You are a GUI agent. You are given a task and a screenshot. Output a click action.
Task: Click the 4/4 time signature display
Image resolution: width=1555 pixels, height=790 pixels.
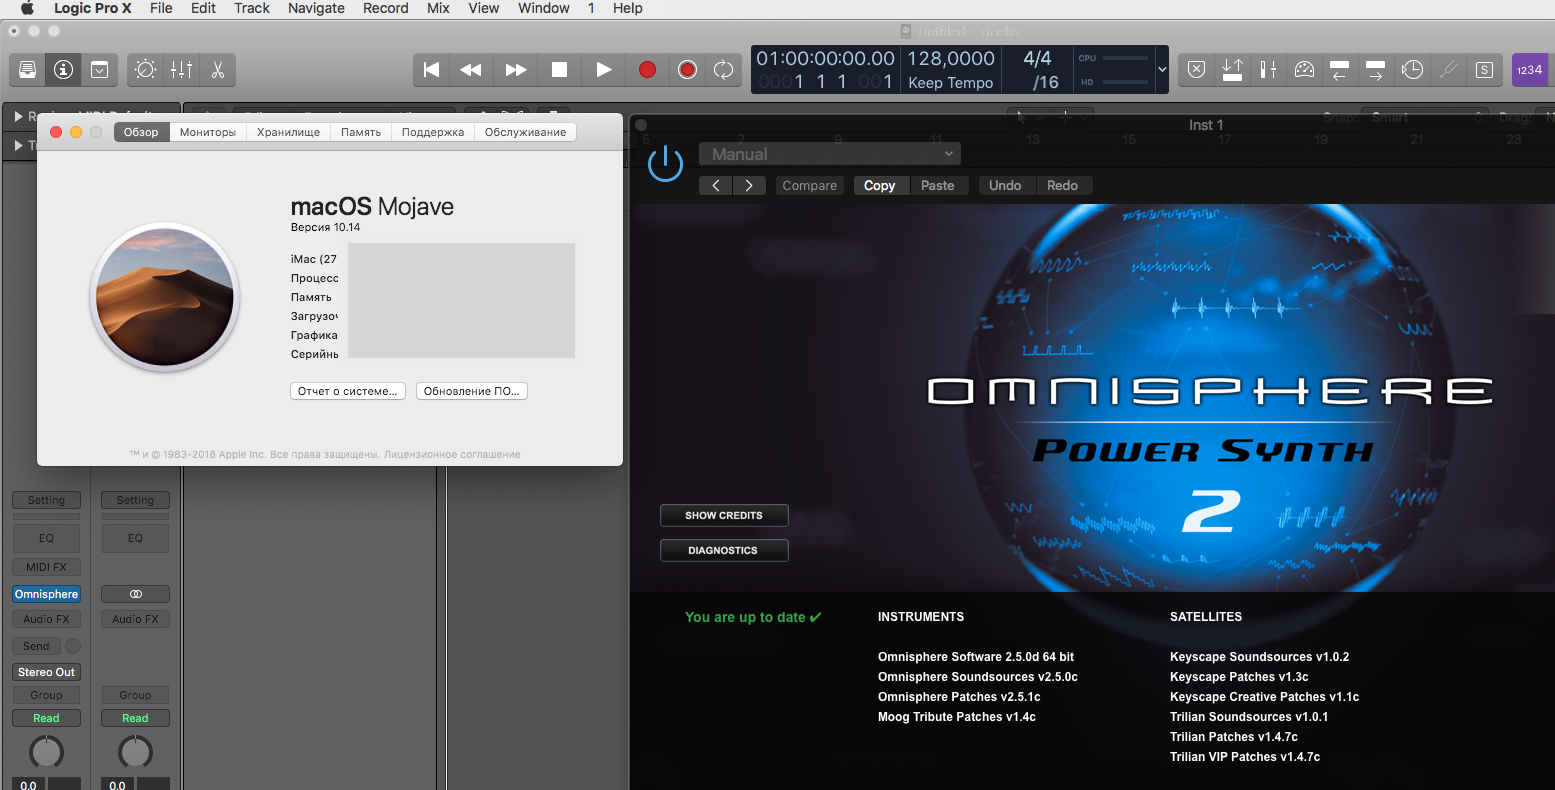pyautogui.click(x=1038, y=59)
